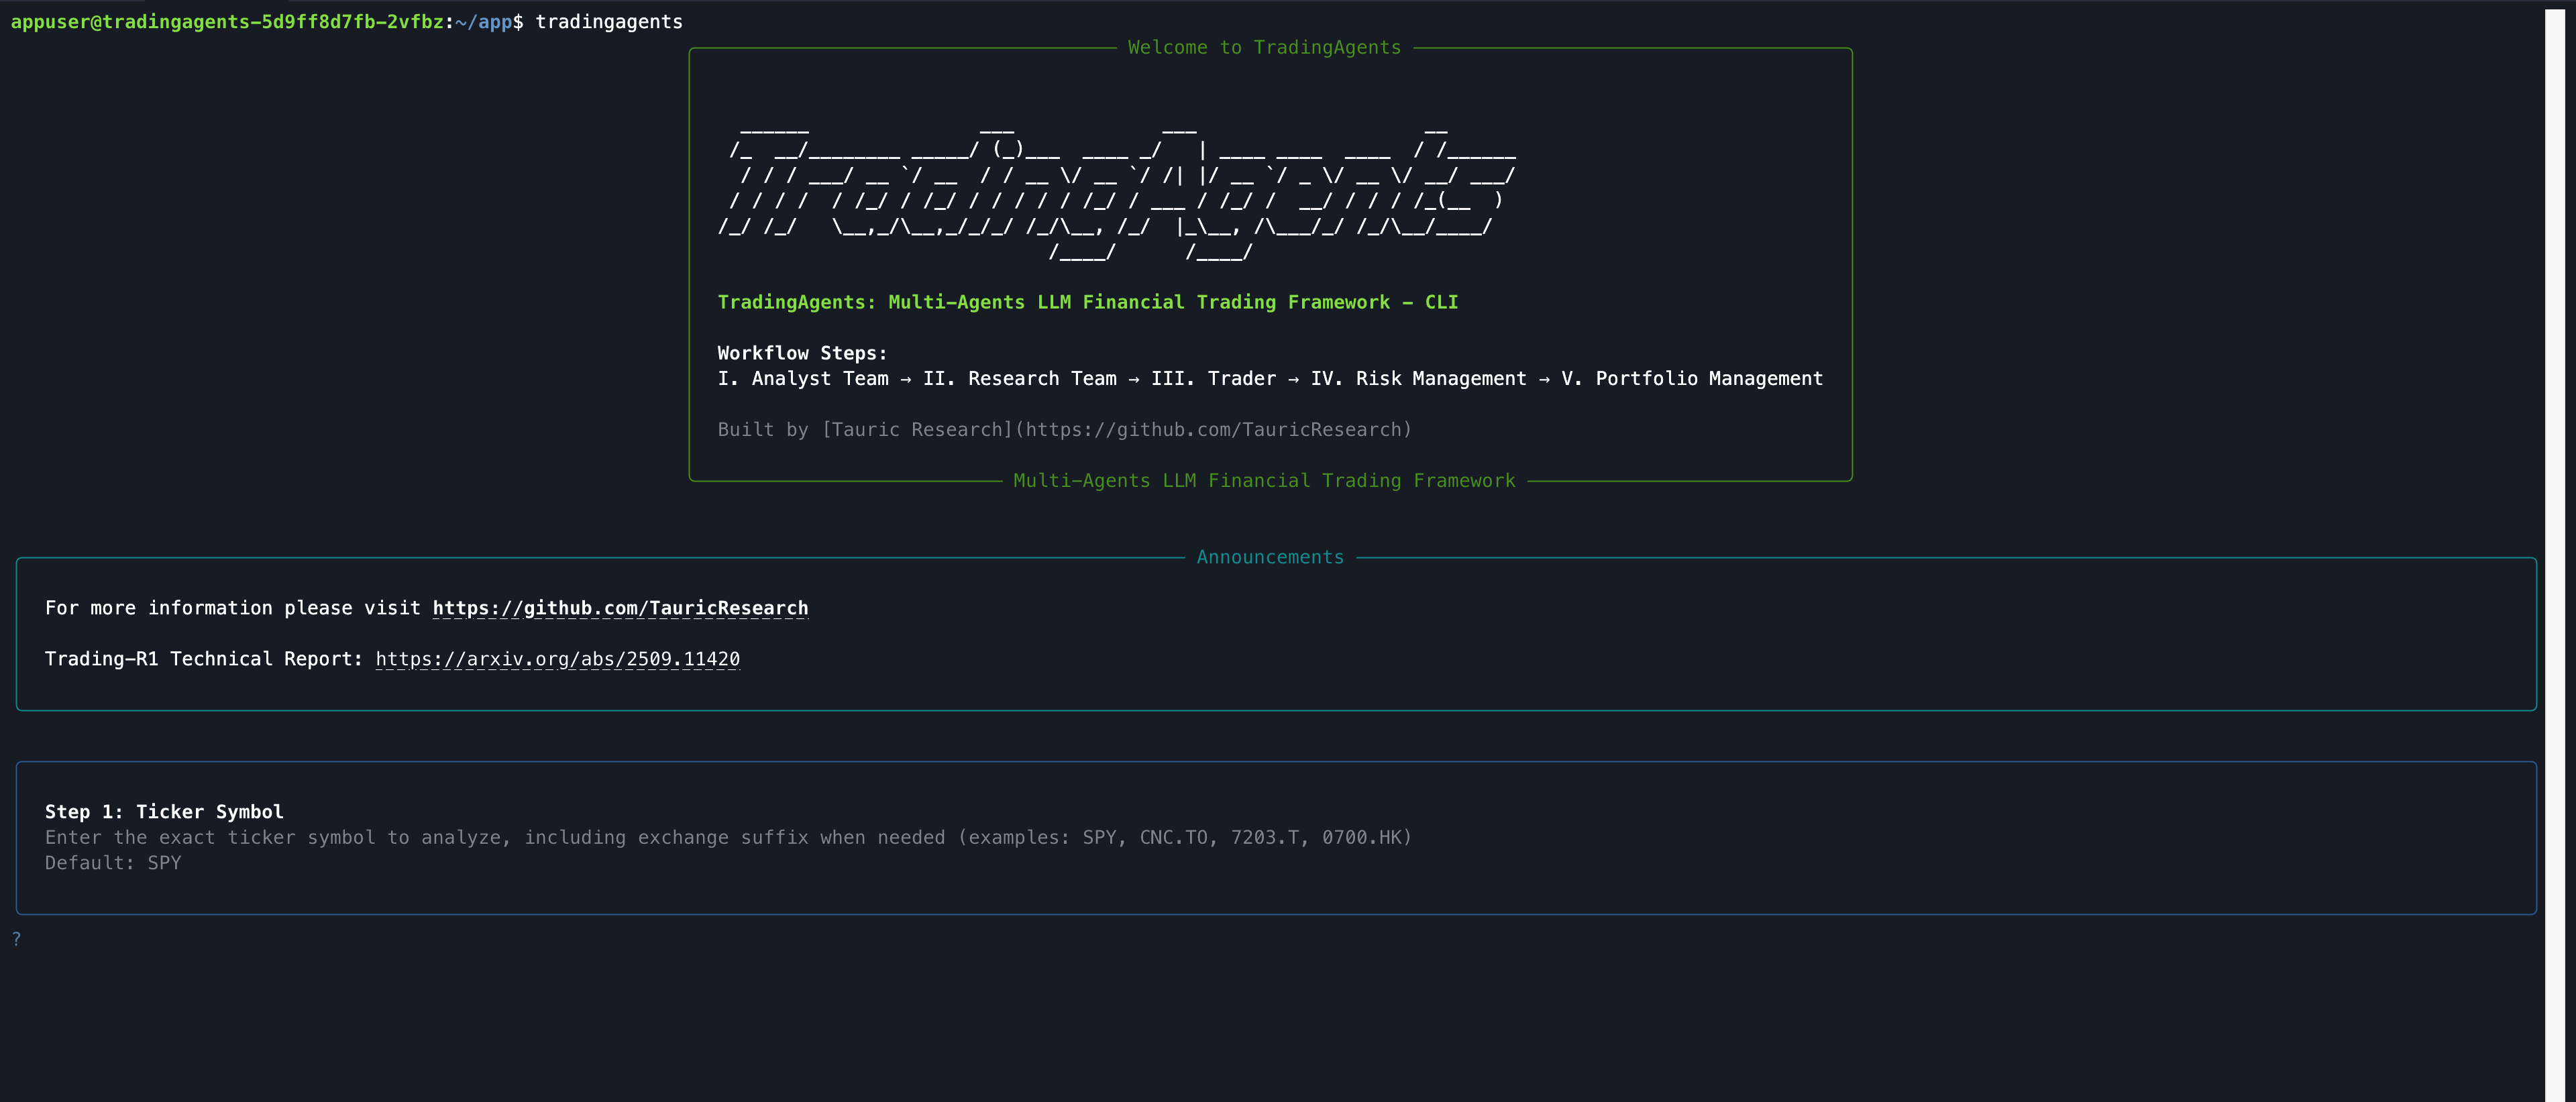Screen dimensions: 2576x1102
Task: Open the github.com/TauricResearch announcement link
Action: (620, 608)
